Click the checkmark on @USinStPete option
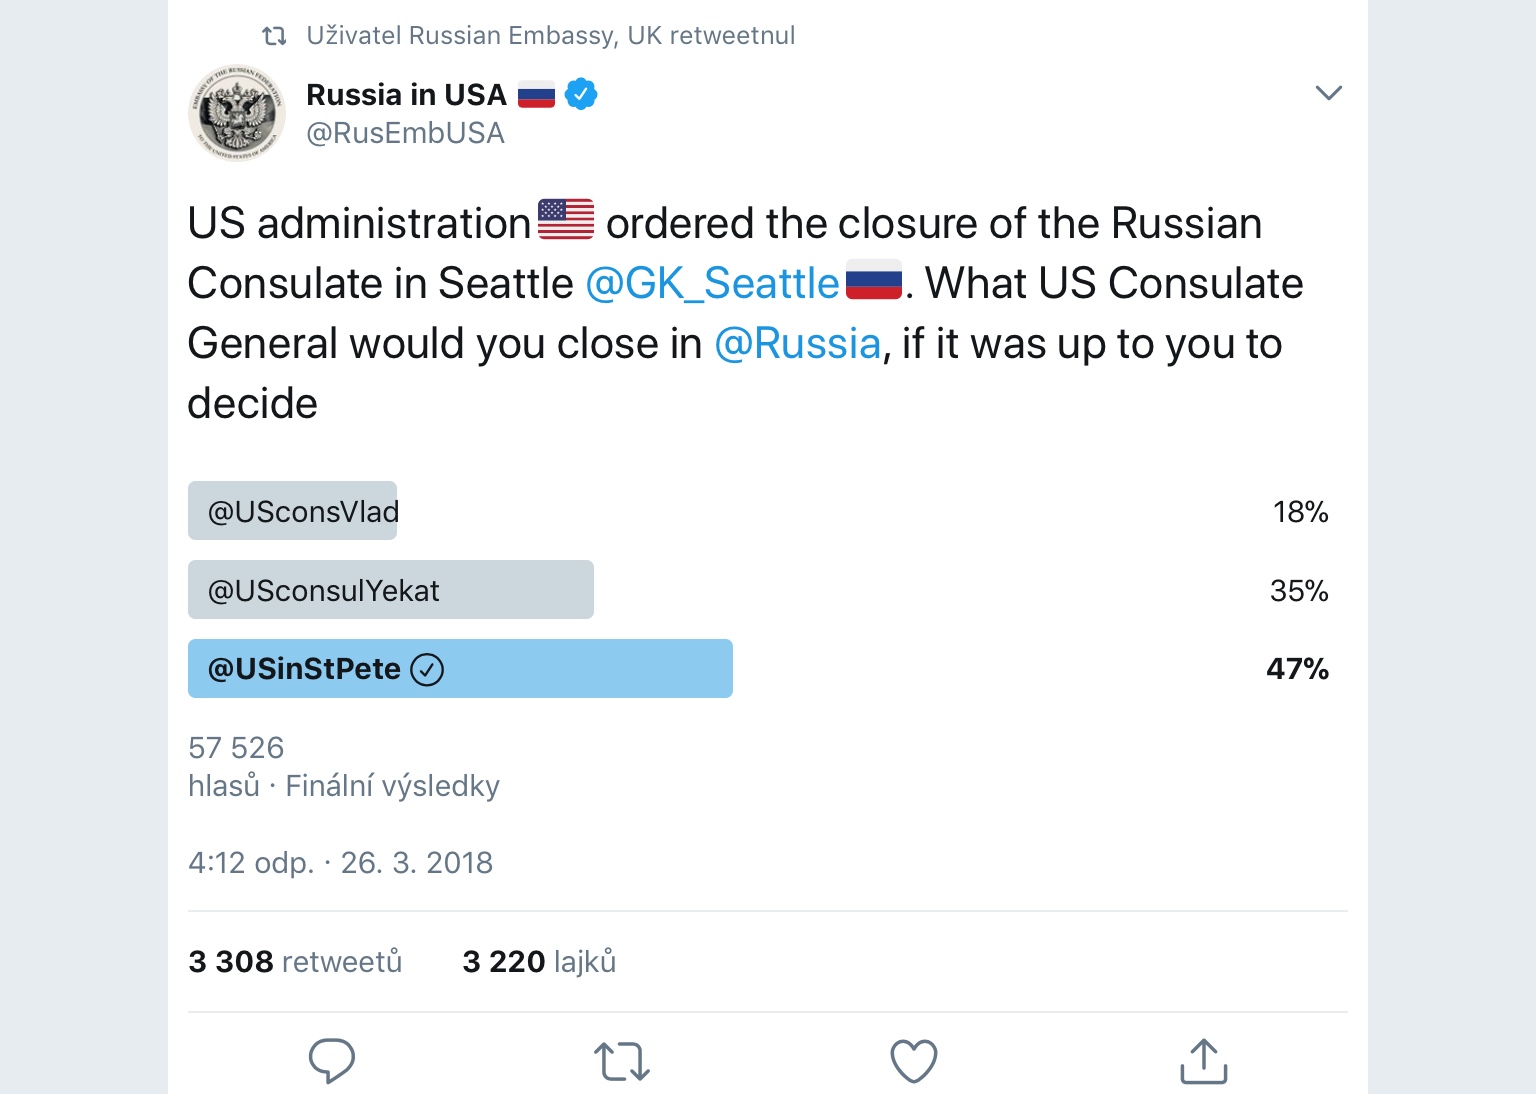 (427, 669)
